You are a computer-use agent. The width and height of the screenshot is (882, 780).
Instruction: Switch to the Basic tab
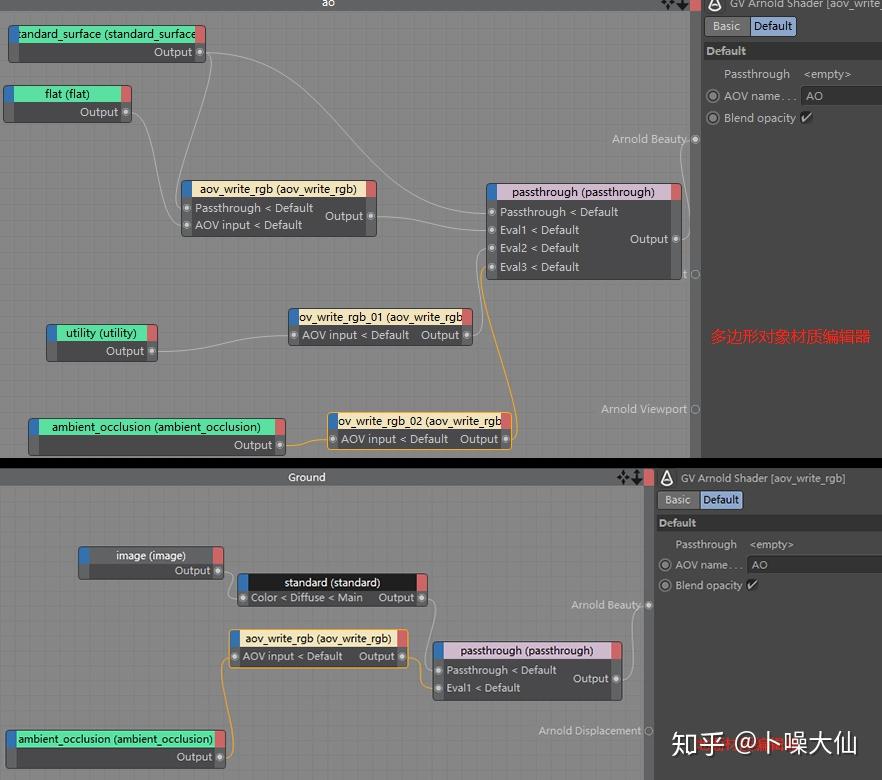(726, 26)
